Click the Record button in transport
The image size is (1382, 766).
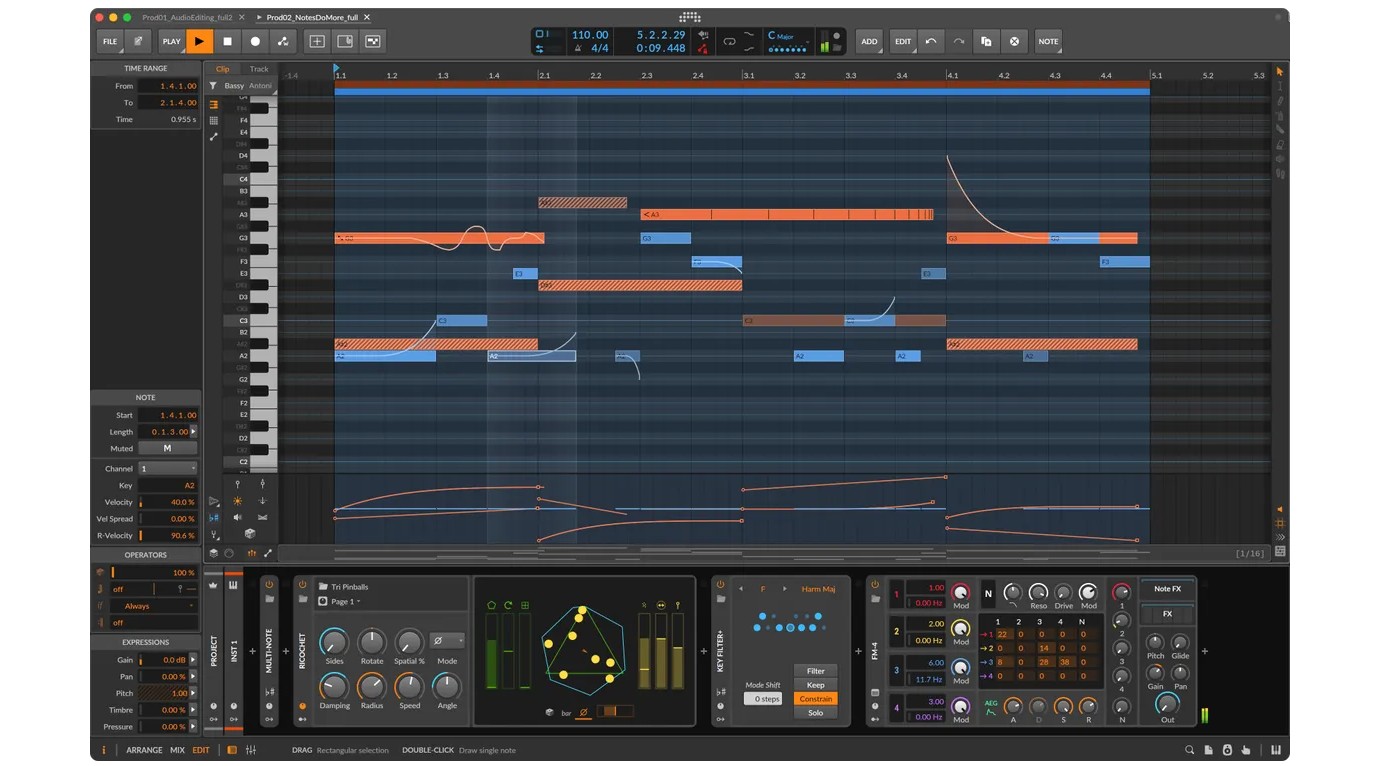coord(255,41)
